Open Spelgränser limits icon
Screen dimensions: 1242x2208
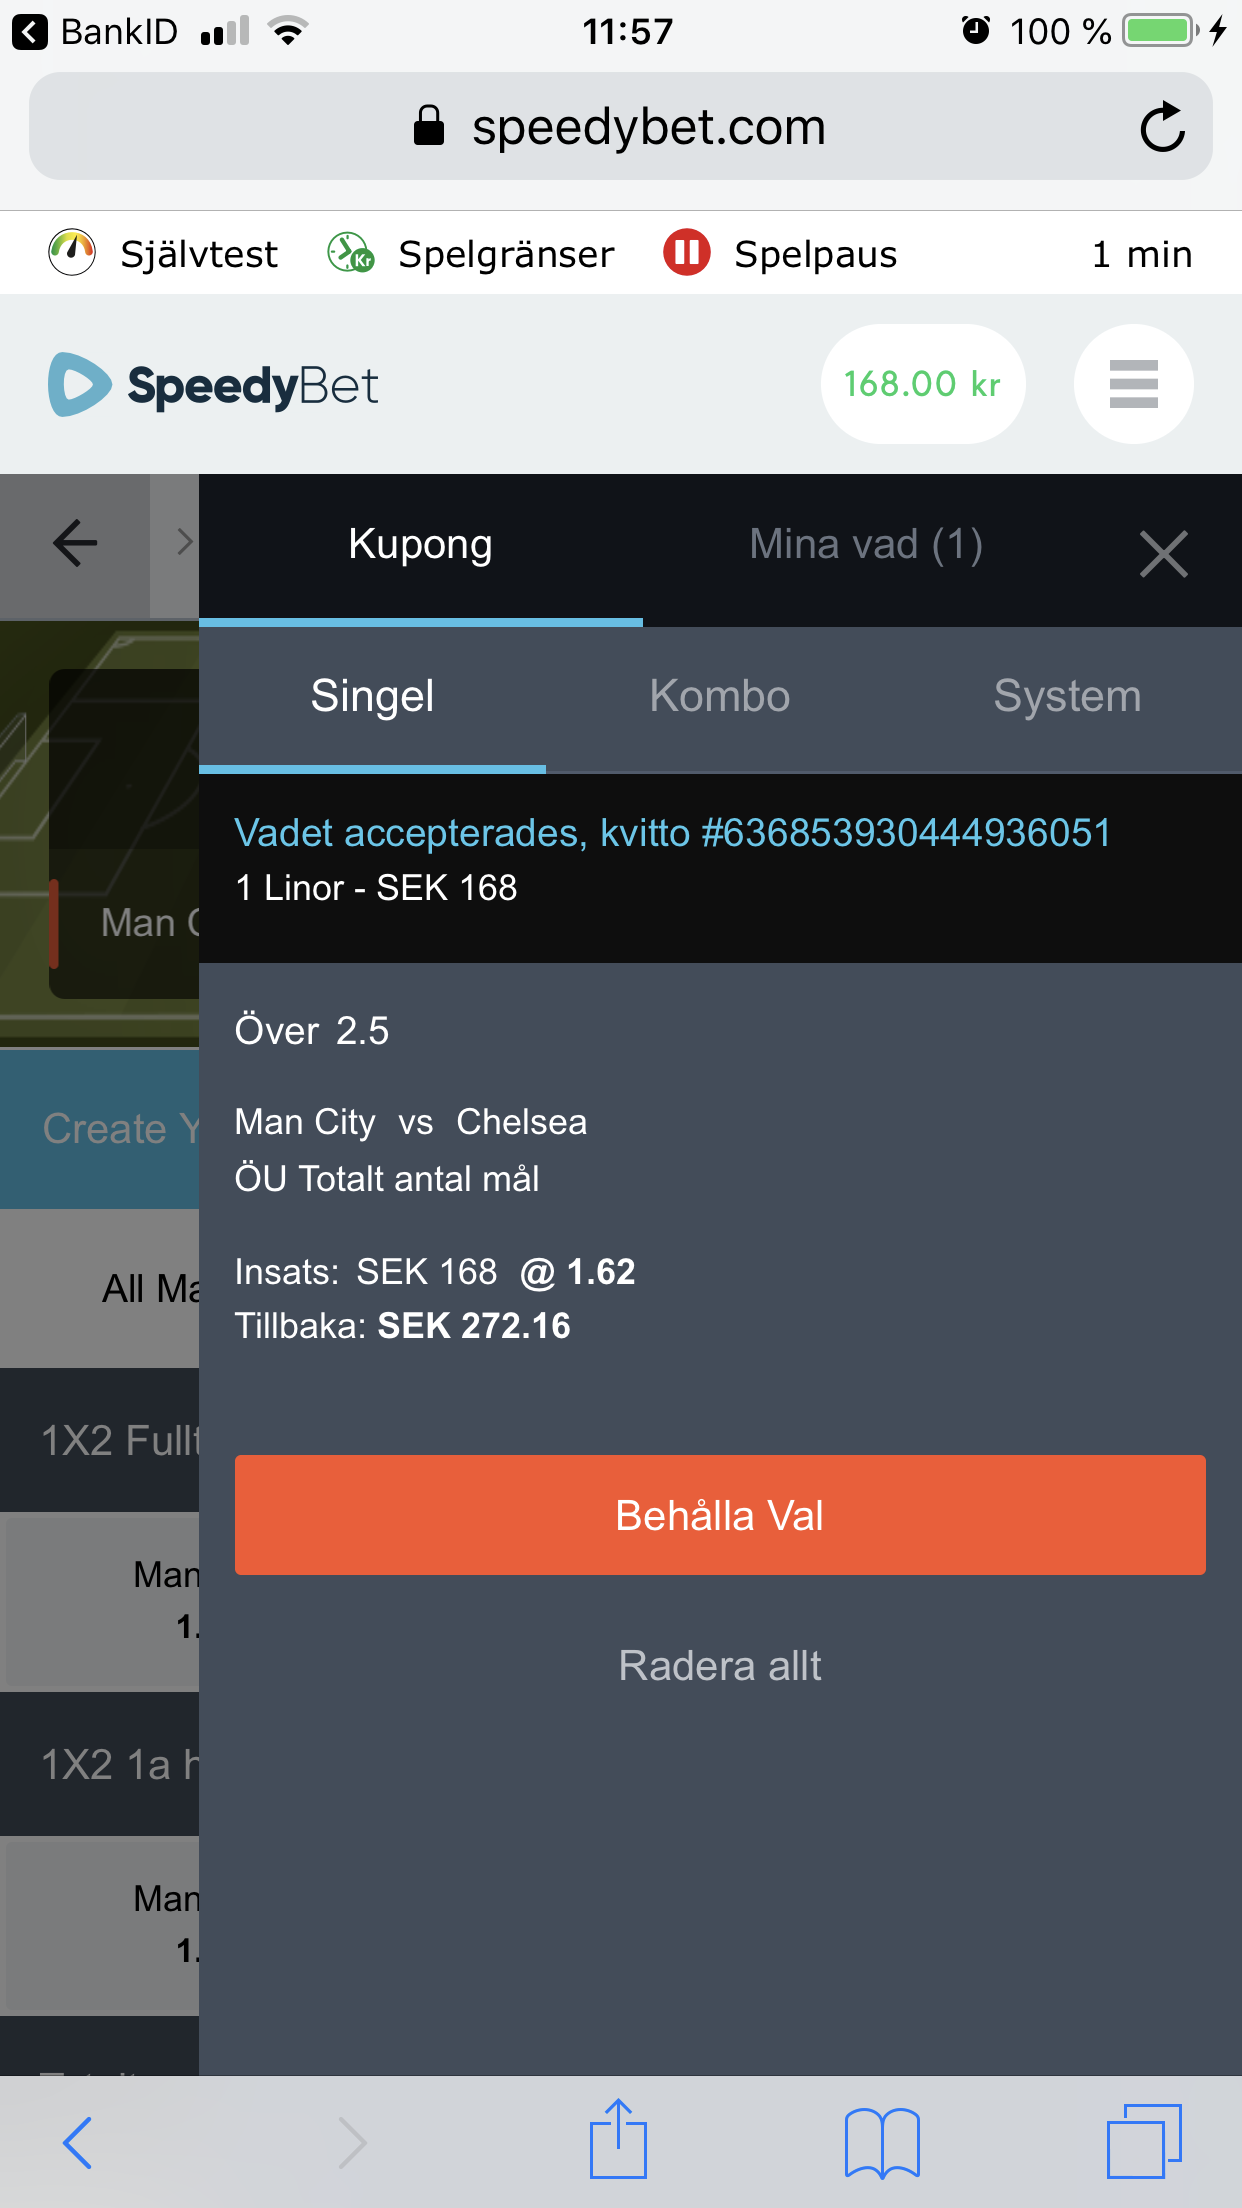click(350, 253)
